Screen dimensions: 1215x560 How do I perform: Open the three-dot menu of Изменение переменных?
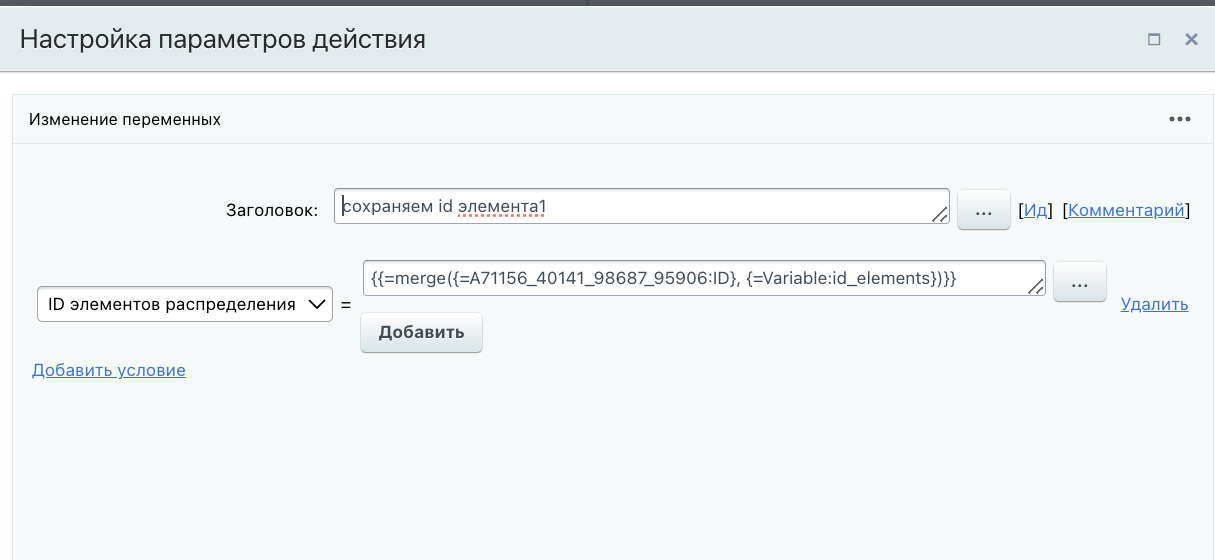pyautogui.click(x=1180, y=120)
